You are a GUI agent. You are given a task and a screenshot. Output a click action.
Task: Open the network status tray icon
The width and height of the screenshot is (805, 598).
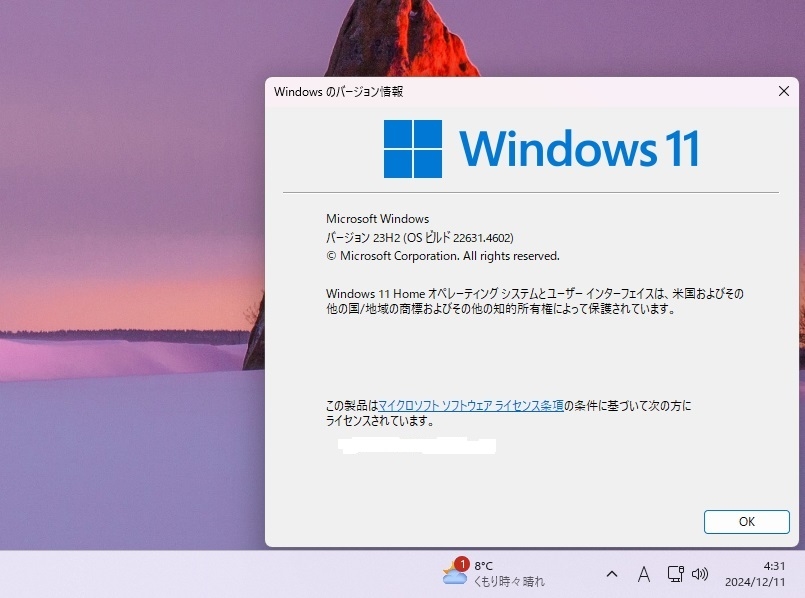coord(675,574)
